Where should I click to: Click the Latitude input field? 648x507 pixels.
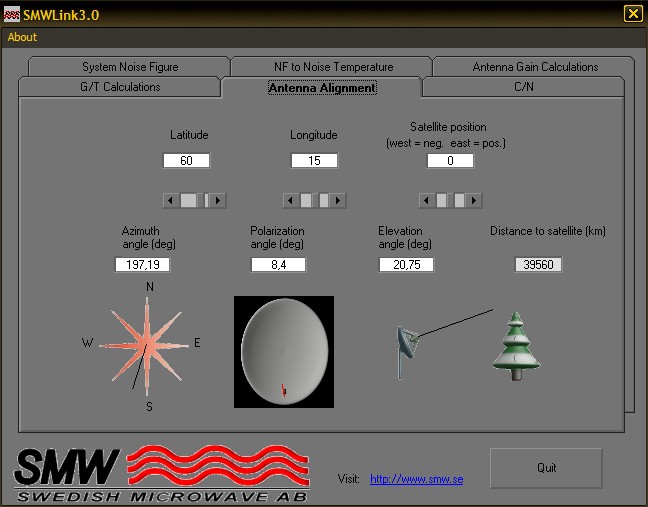(186, 160)
